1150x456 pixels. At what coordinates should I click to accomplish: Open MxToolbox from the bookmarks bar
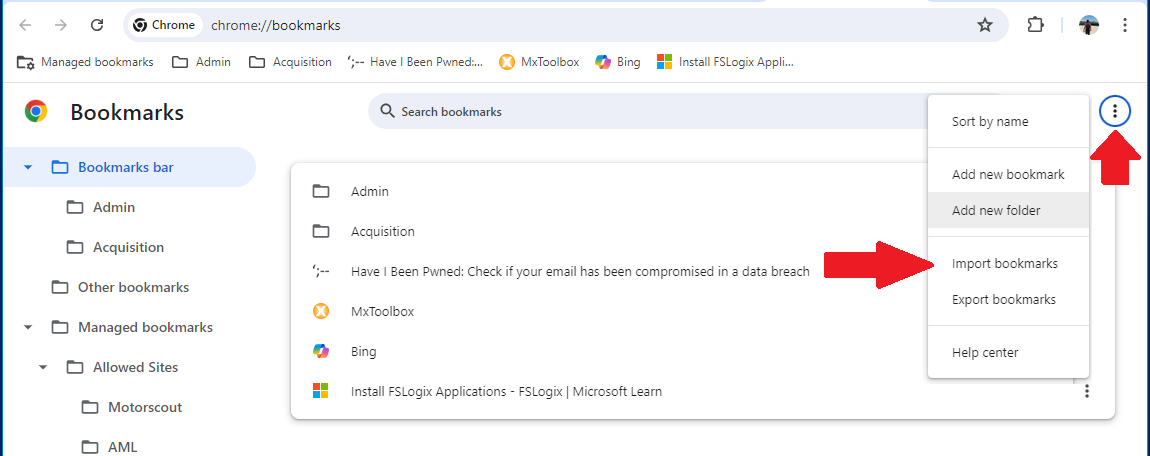pyautogui.click(x=539, y=62)
